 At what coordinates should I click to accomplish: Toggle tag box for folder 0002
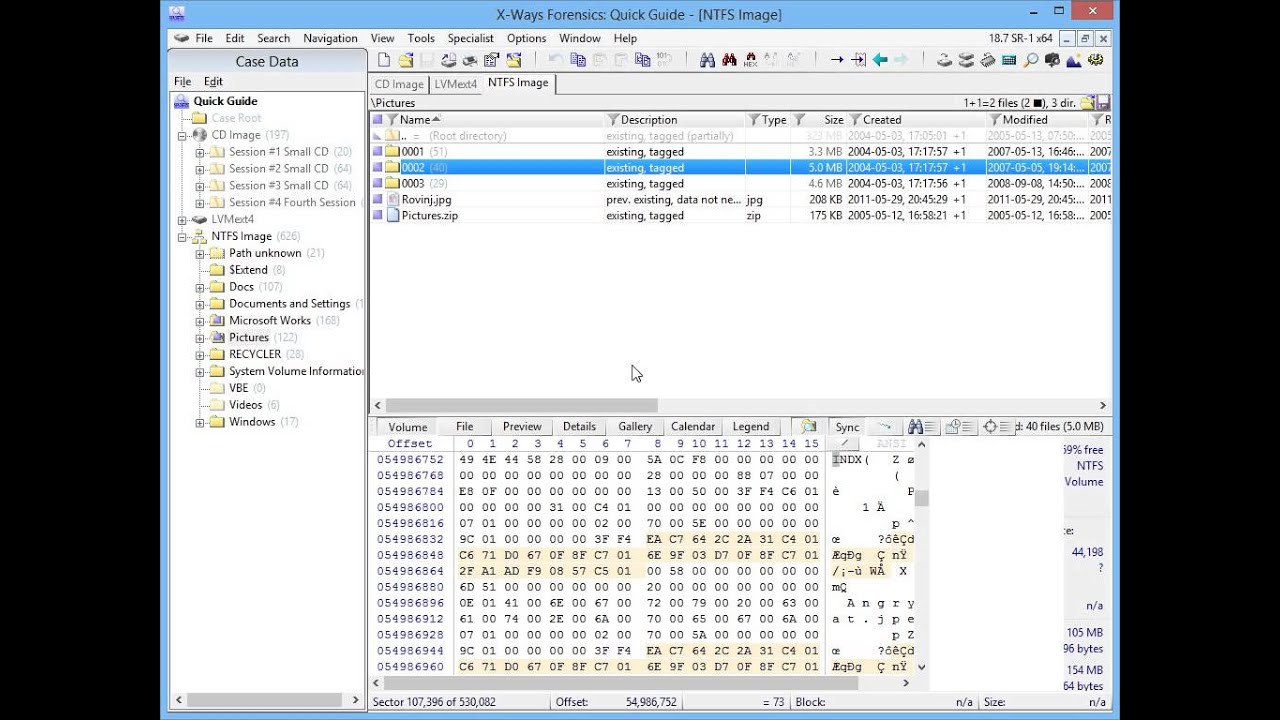coord(377,168)
